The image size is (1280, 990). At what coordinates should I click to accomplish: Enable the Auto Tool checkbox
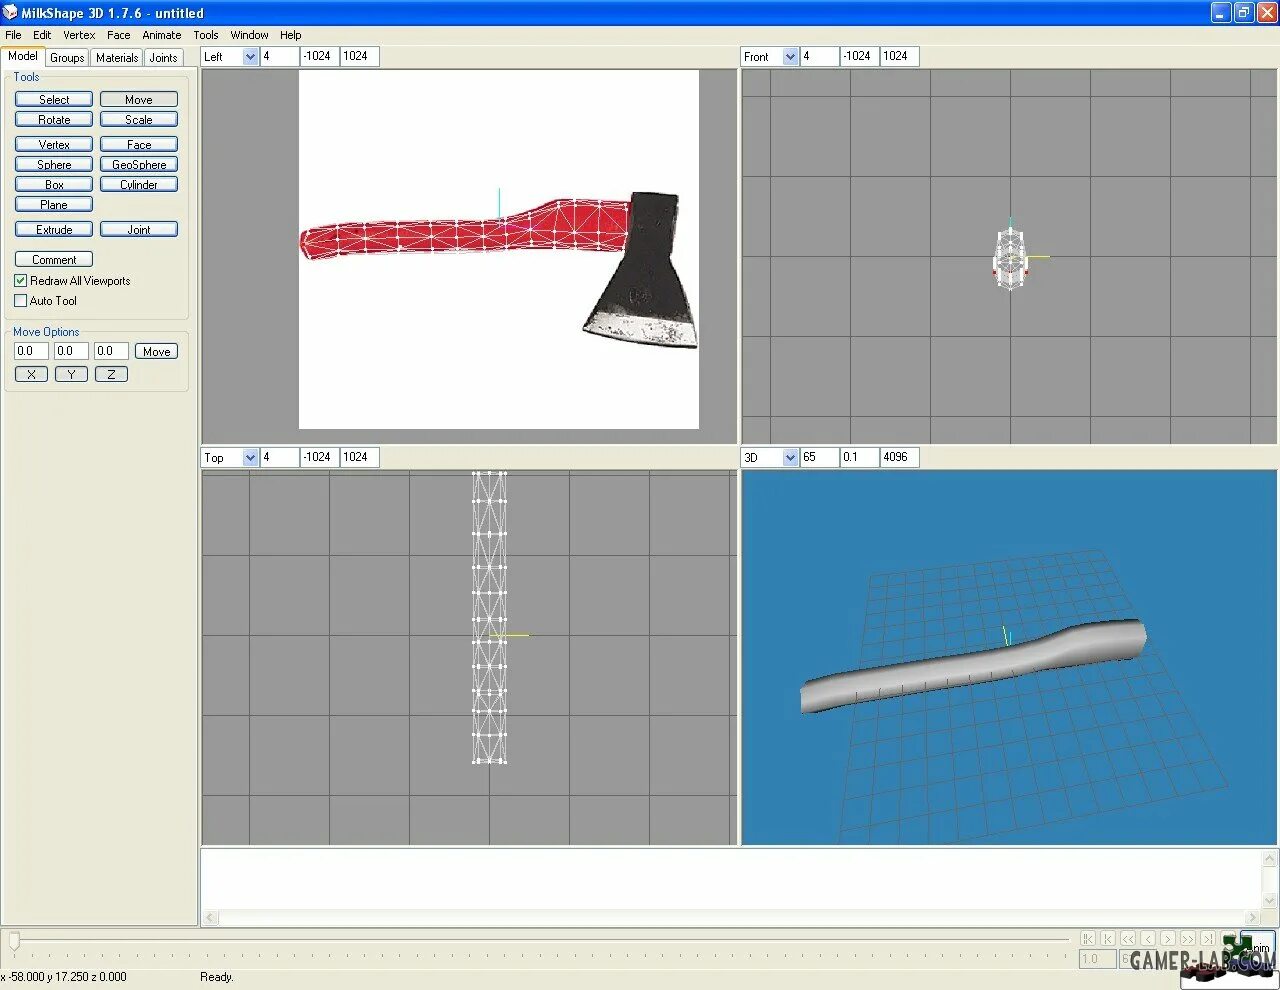(20, 300)
